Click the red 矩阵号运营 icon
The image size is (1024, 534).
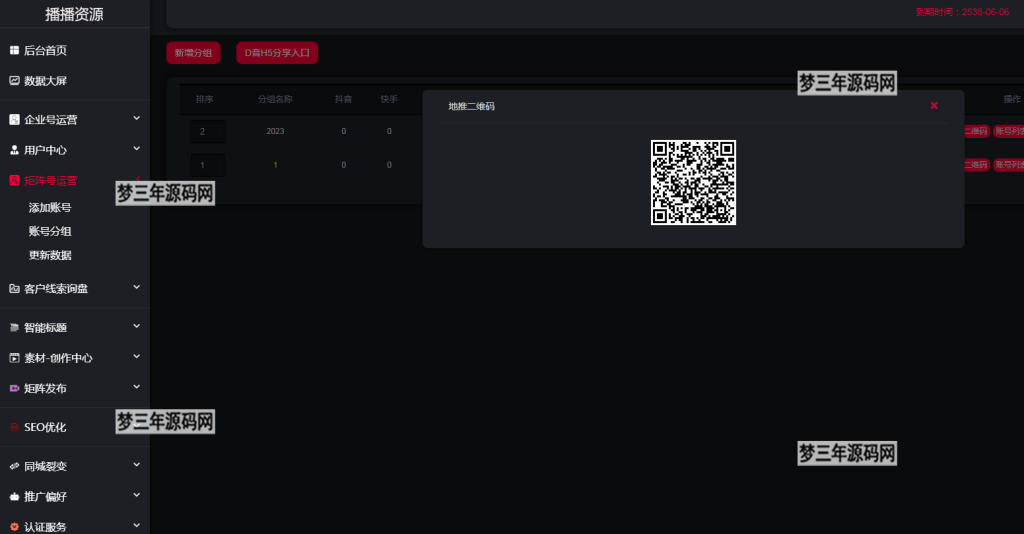(x=14, y=180)
